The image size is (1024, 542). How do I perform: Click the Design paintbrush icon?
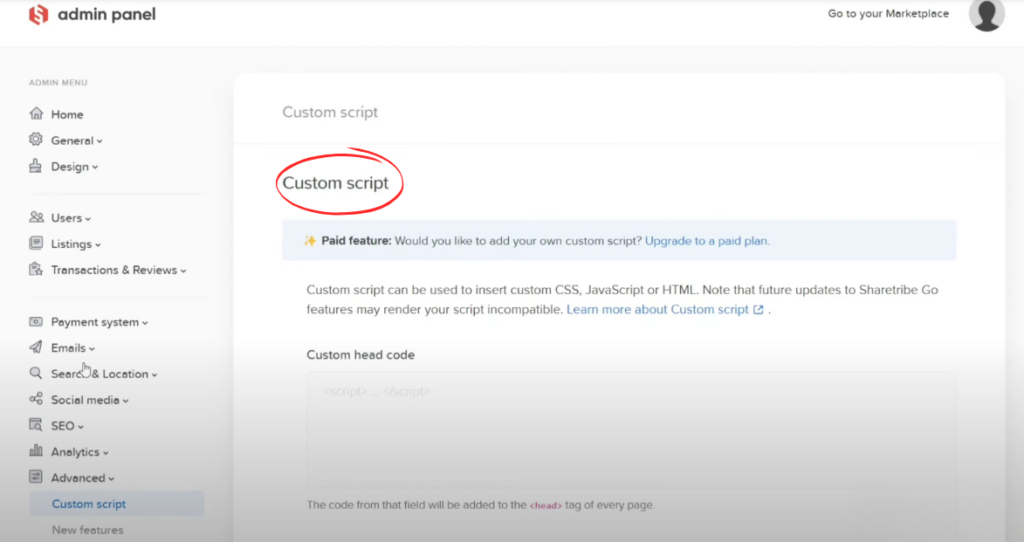[x=36, y=166]
